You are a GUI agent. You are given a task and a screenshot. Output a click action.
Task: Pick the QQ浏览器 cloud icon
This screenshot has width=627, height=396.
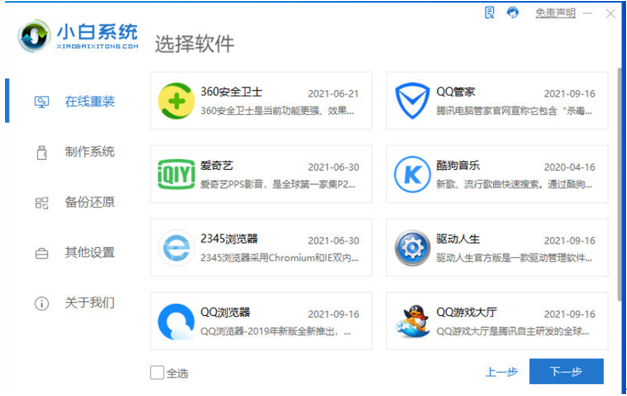pos(176,322)
